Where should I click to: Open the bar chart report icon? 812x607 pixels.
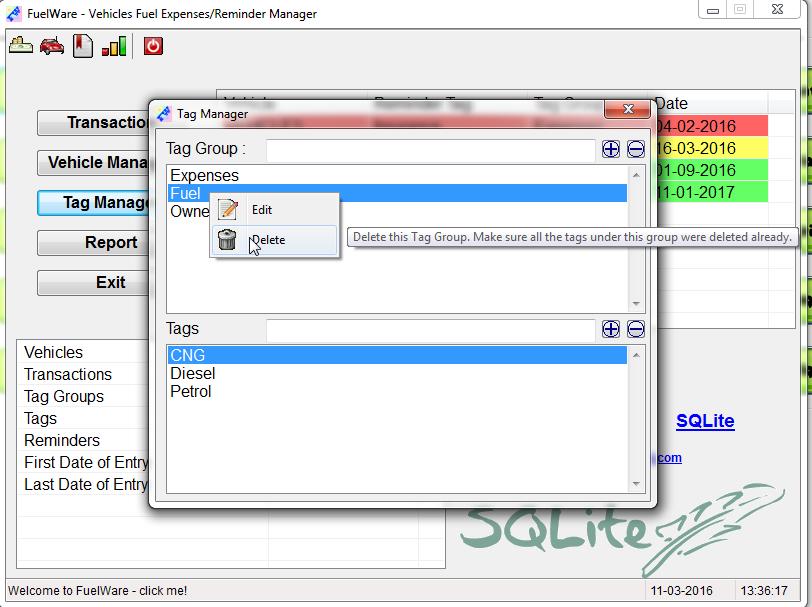114,46
